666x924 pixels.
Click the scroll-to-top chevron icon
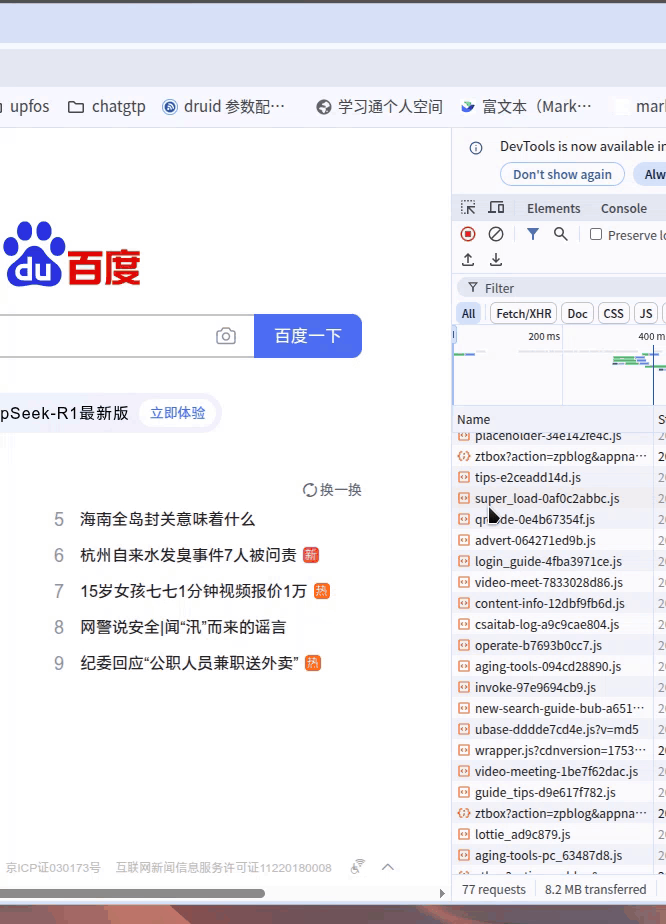pos(388,867)
